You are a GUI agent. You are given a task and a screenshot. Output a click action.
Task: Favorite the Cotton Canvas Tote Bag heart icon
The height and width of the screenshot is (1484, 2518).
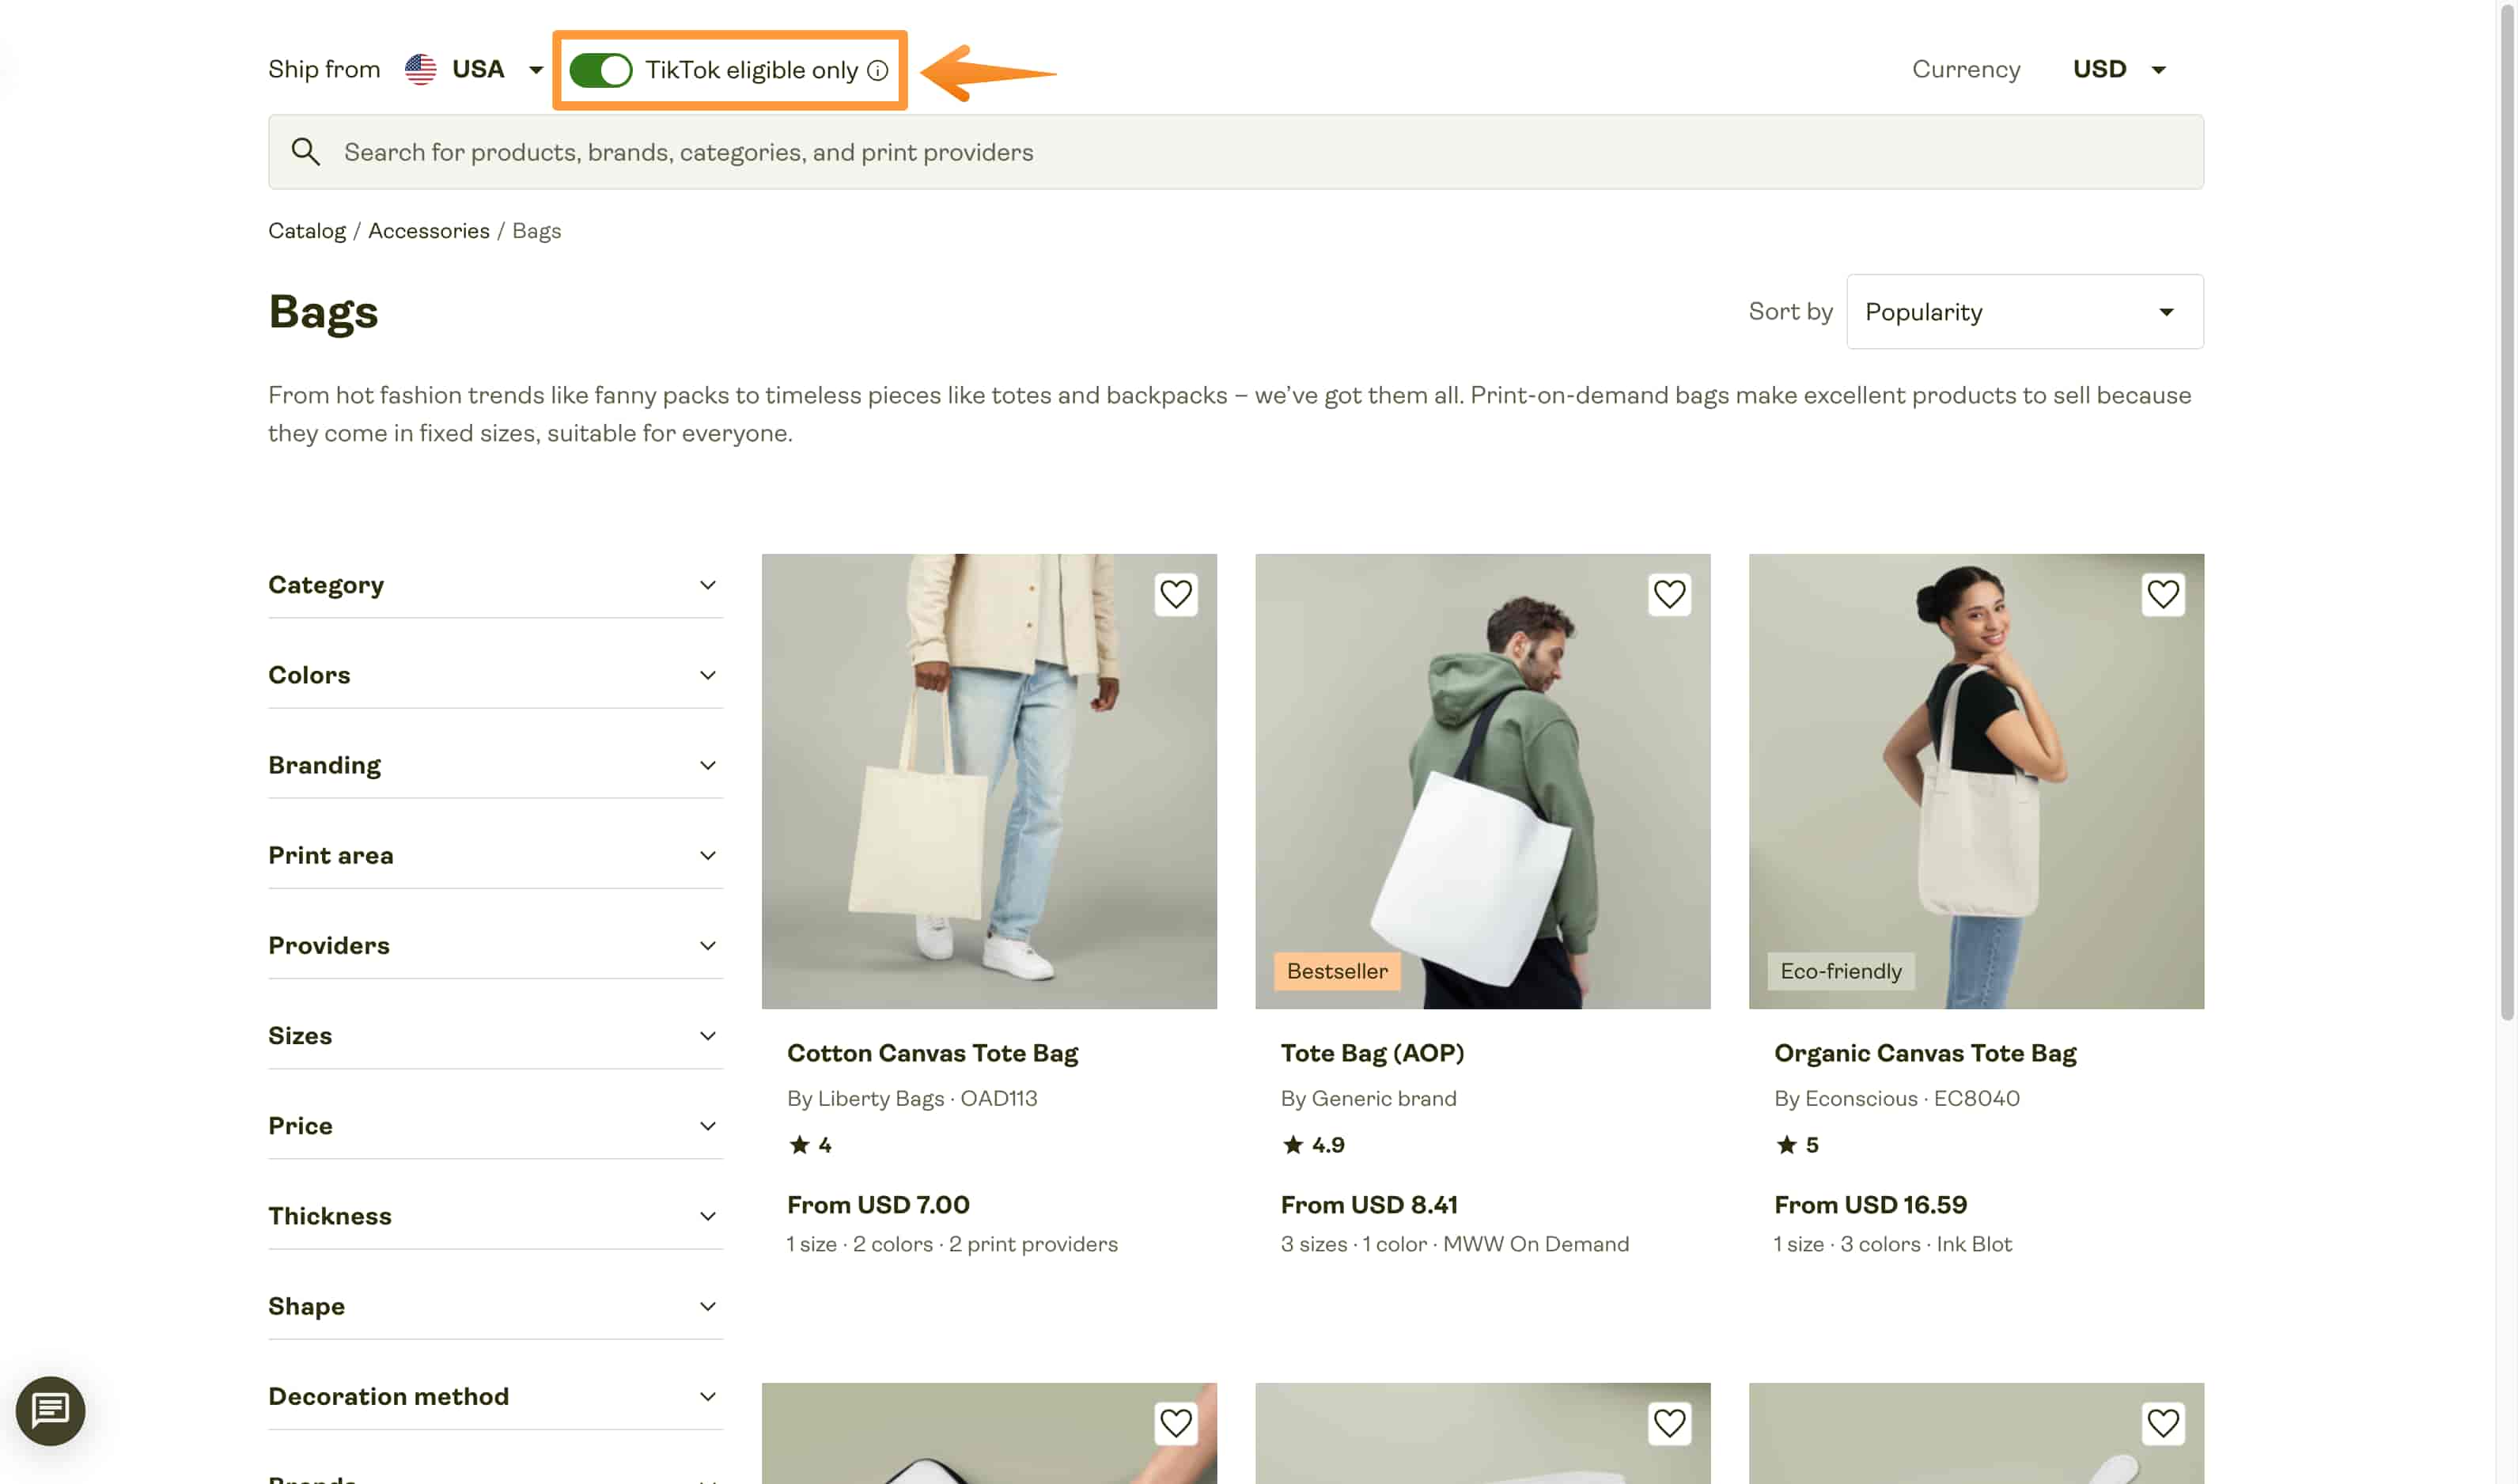point(1175,594)
